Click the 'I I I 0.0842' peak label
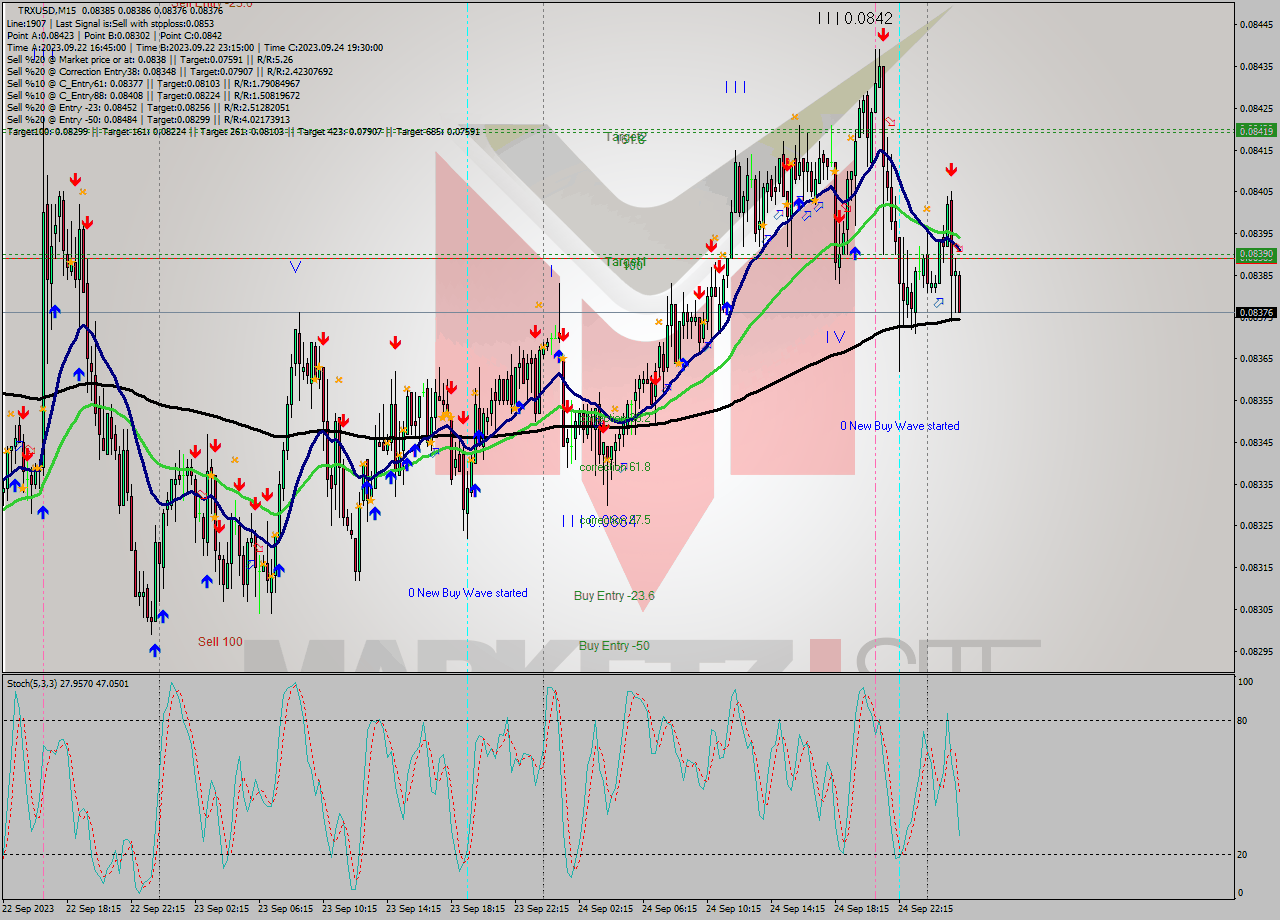Image resolution: width=1280 pixels, height=920 pixels. (x=855, y=18)
